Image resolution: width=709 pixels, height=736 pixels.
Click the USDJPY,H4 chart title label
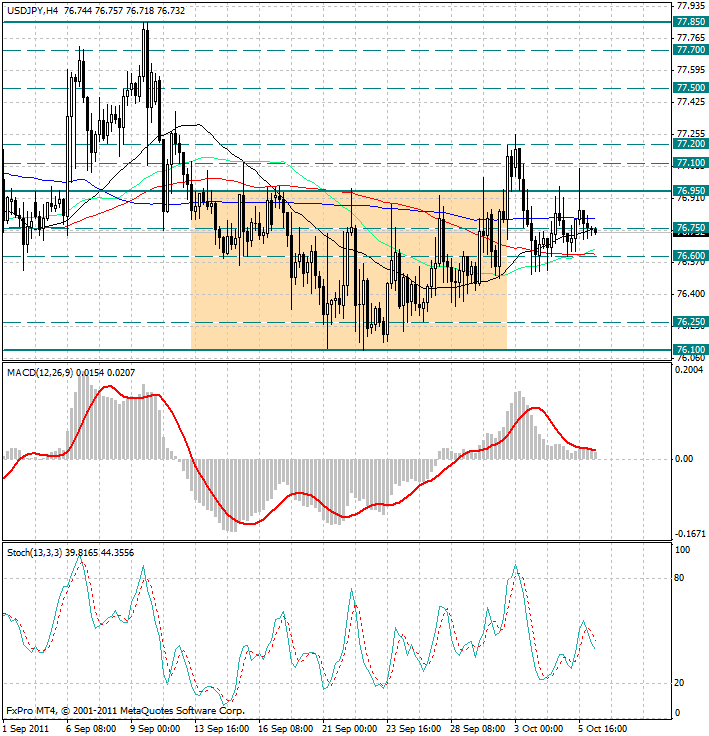[x=31, y=9]
